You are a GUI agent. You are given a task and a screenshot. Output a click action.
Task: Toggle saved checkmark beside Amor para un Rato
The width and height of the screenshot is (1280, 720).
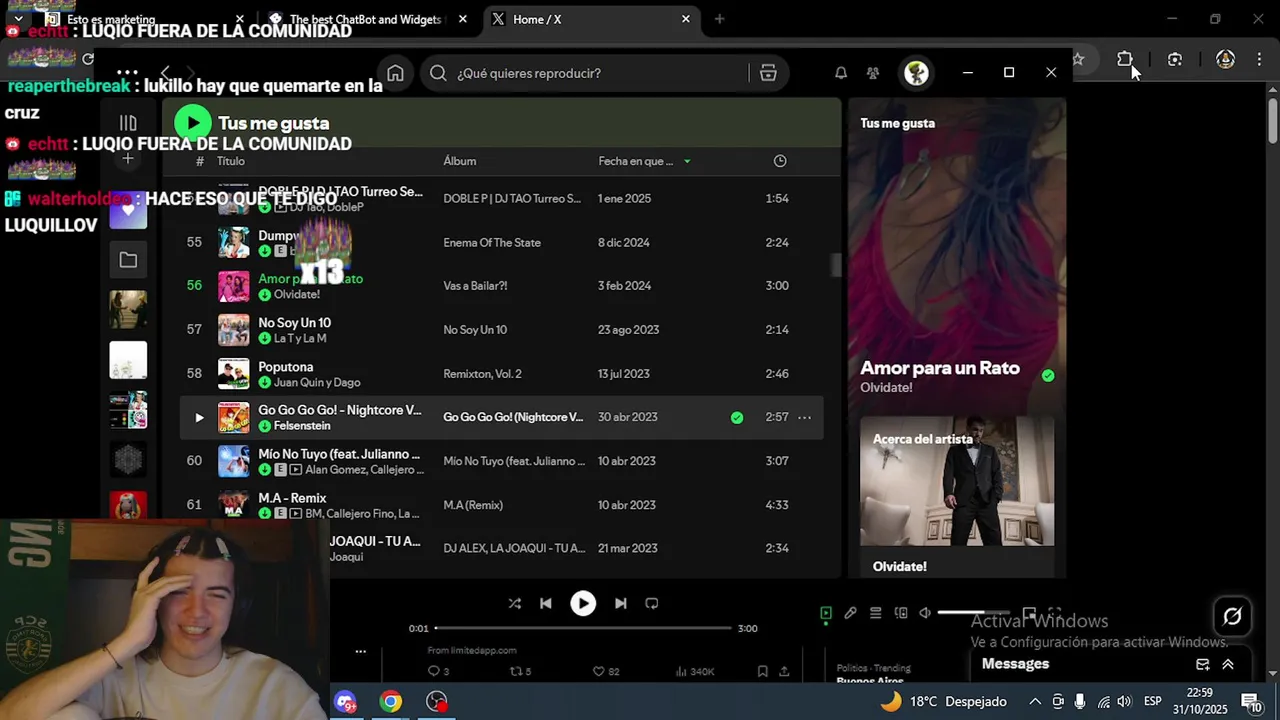[x=1048, y=376]
